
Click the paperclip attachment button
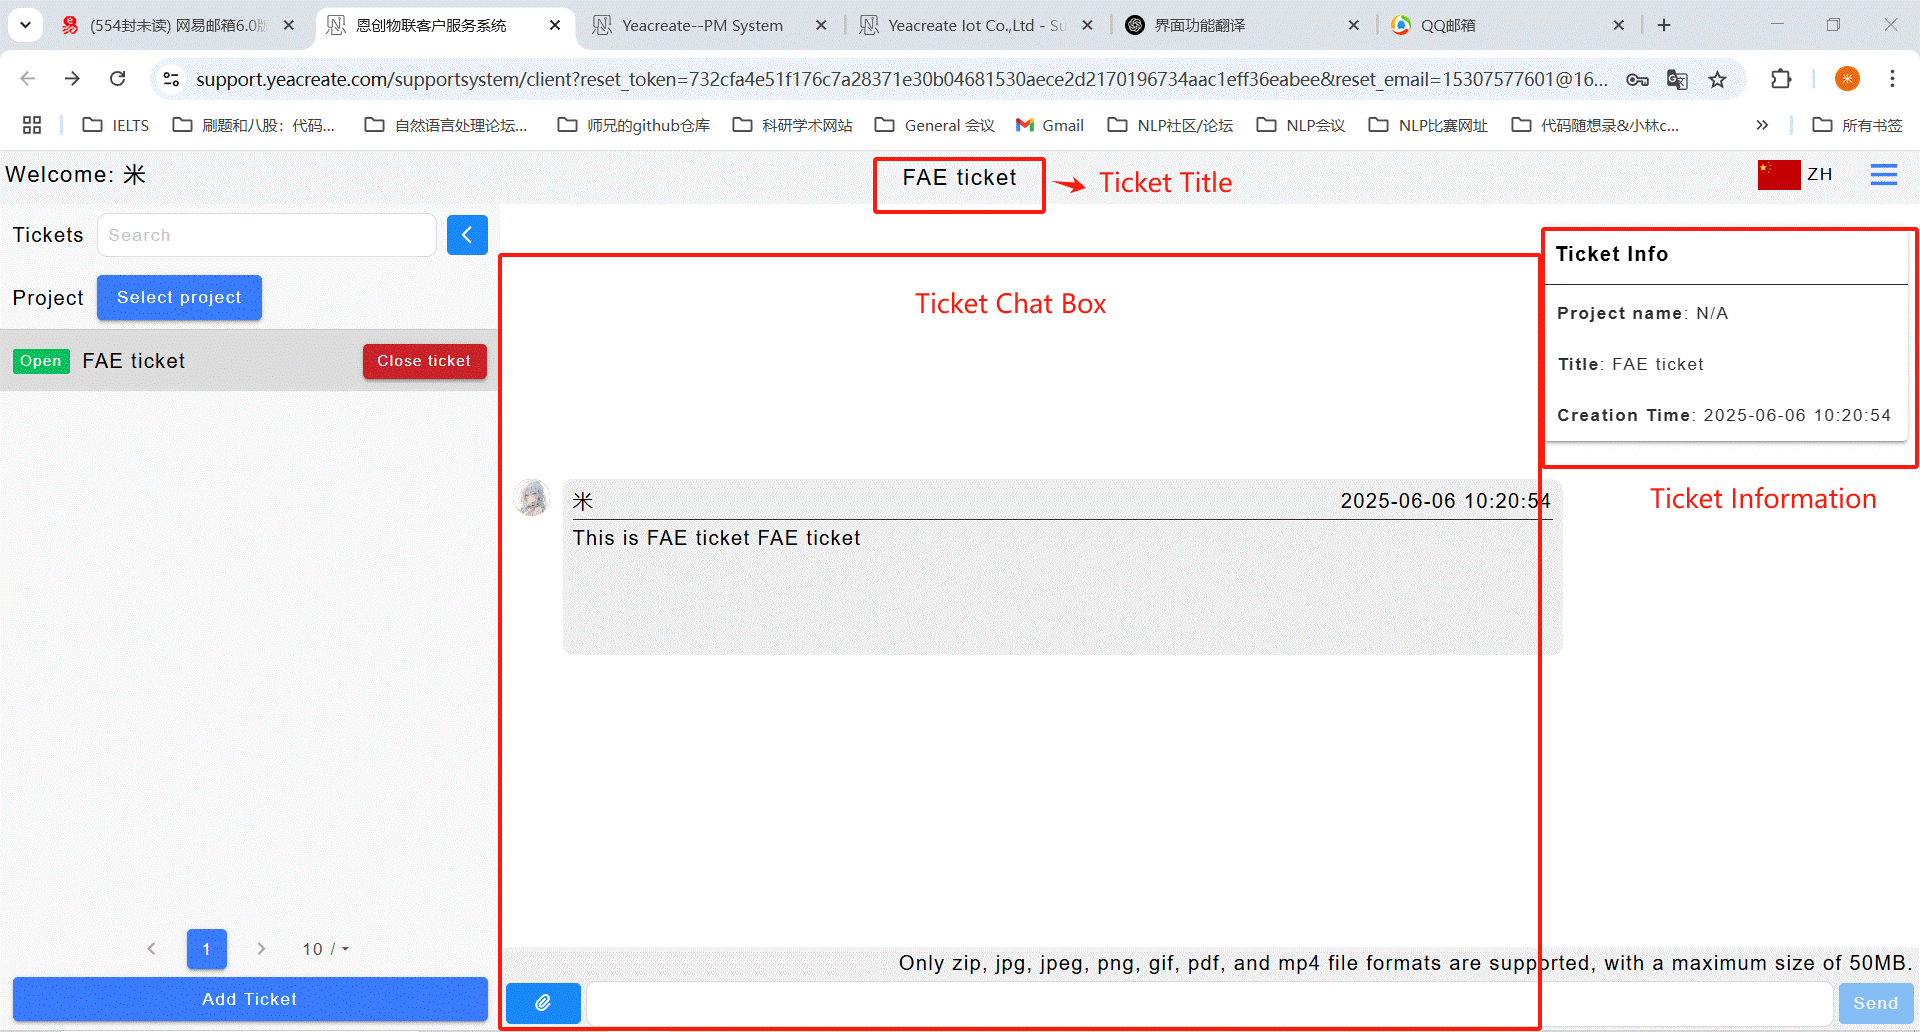pyautogui.click(x=543, y=1002)
